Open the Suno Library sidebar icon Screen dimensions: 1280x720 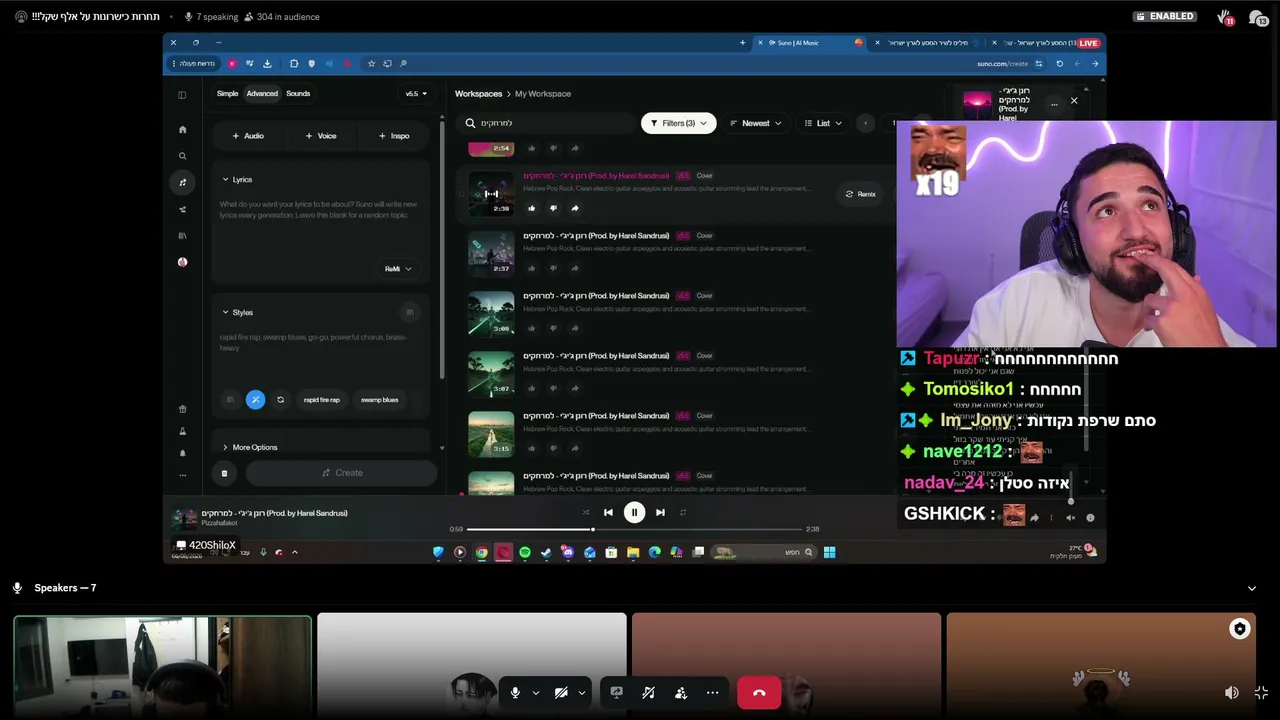point(182,236)
